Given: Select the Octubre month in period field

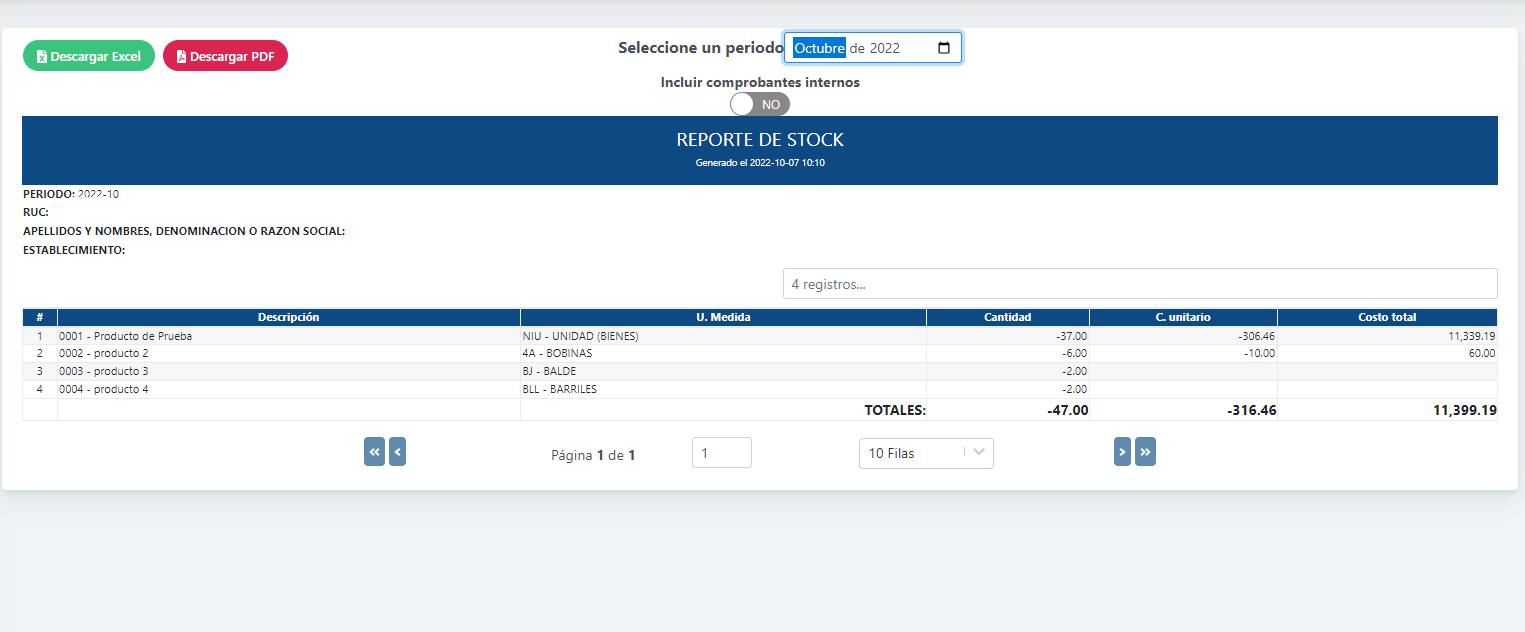Looking at the screenshot, I should point(819,48).
